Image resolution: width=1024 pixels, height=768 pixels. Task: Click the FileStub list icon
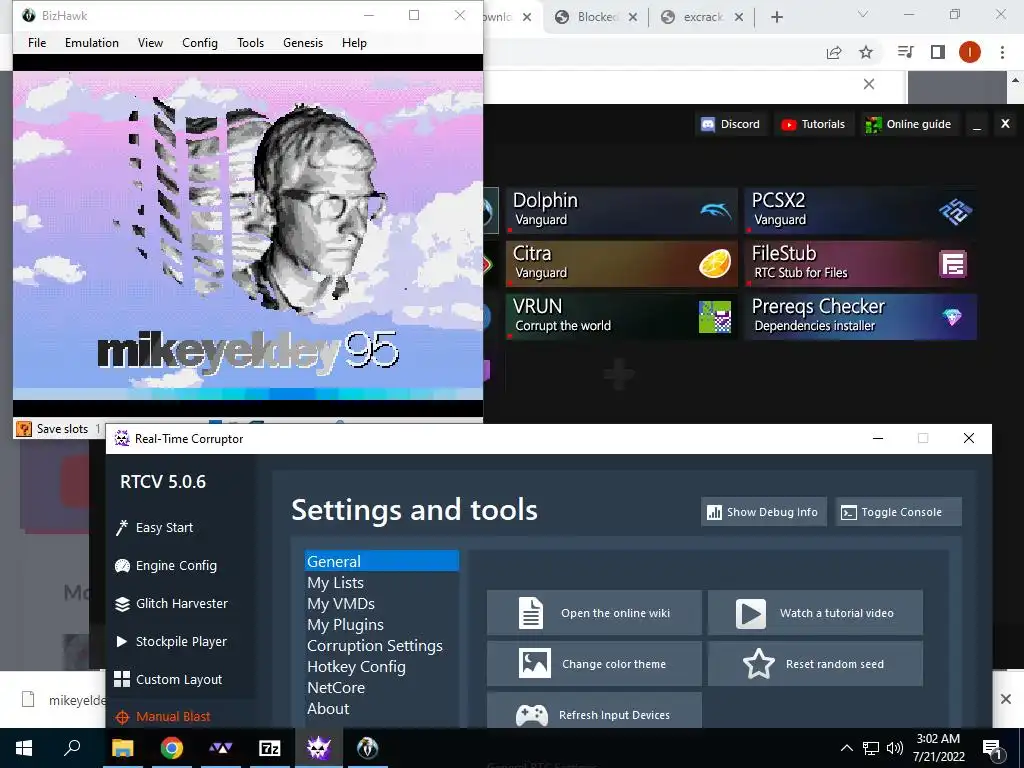click(x=953, y=264)
